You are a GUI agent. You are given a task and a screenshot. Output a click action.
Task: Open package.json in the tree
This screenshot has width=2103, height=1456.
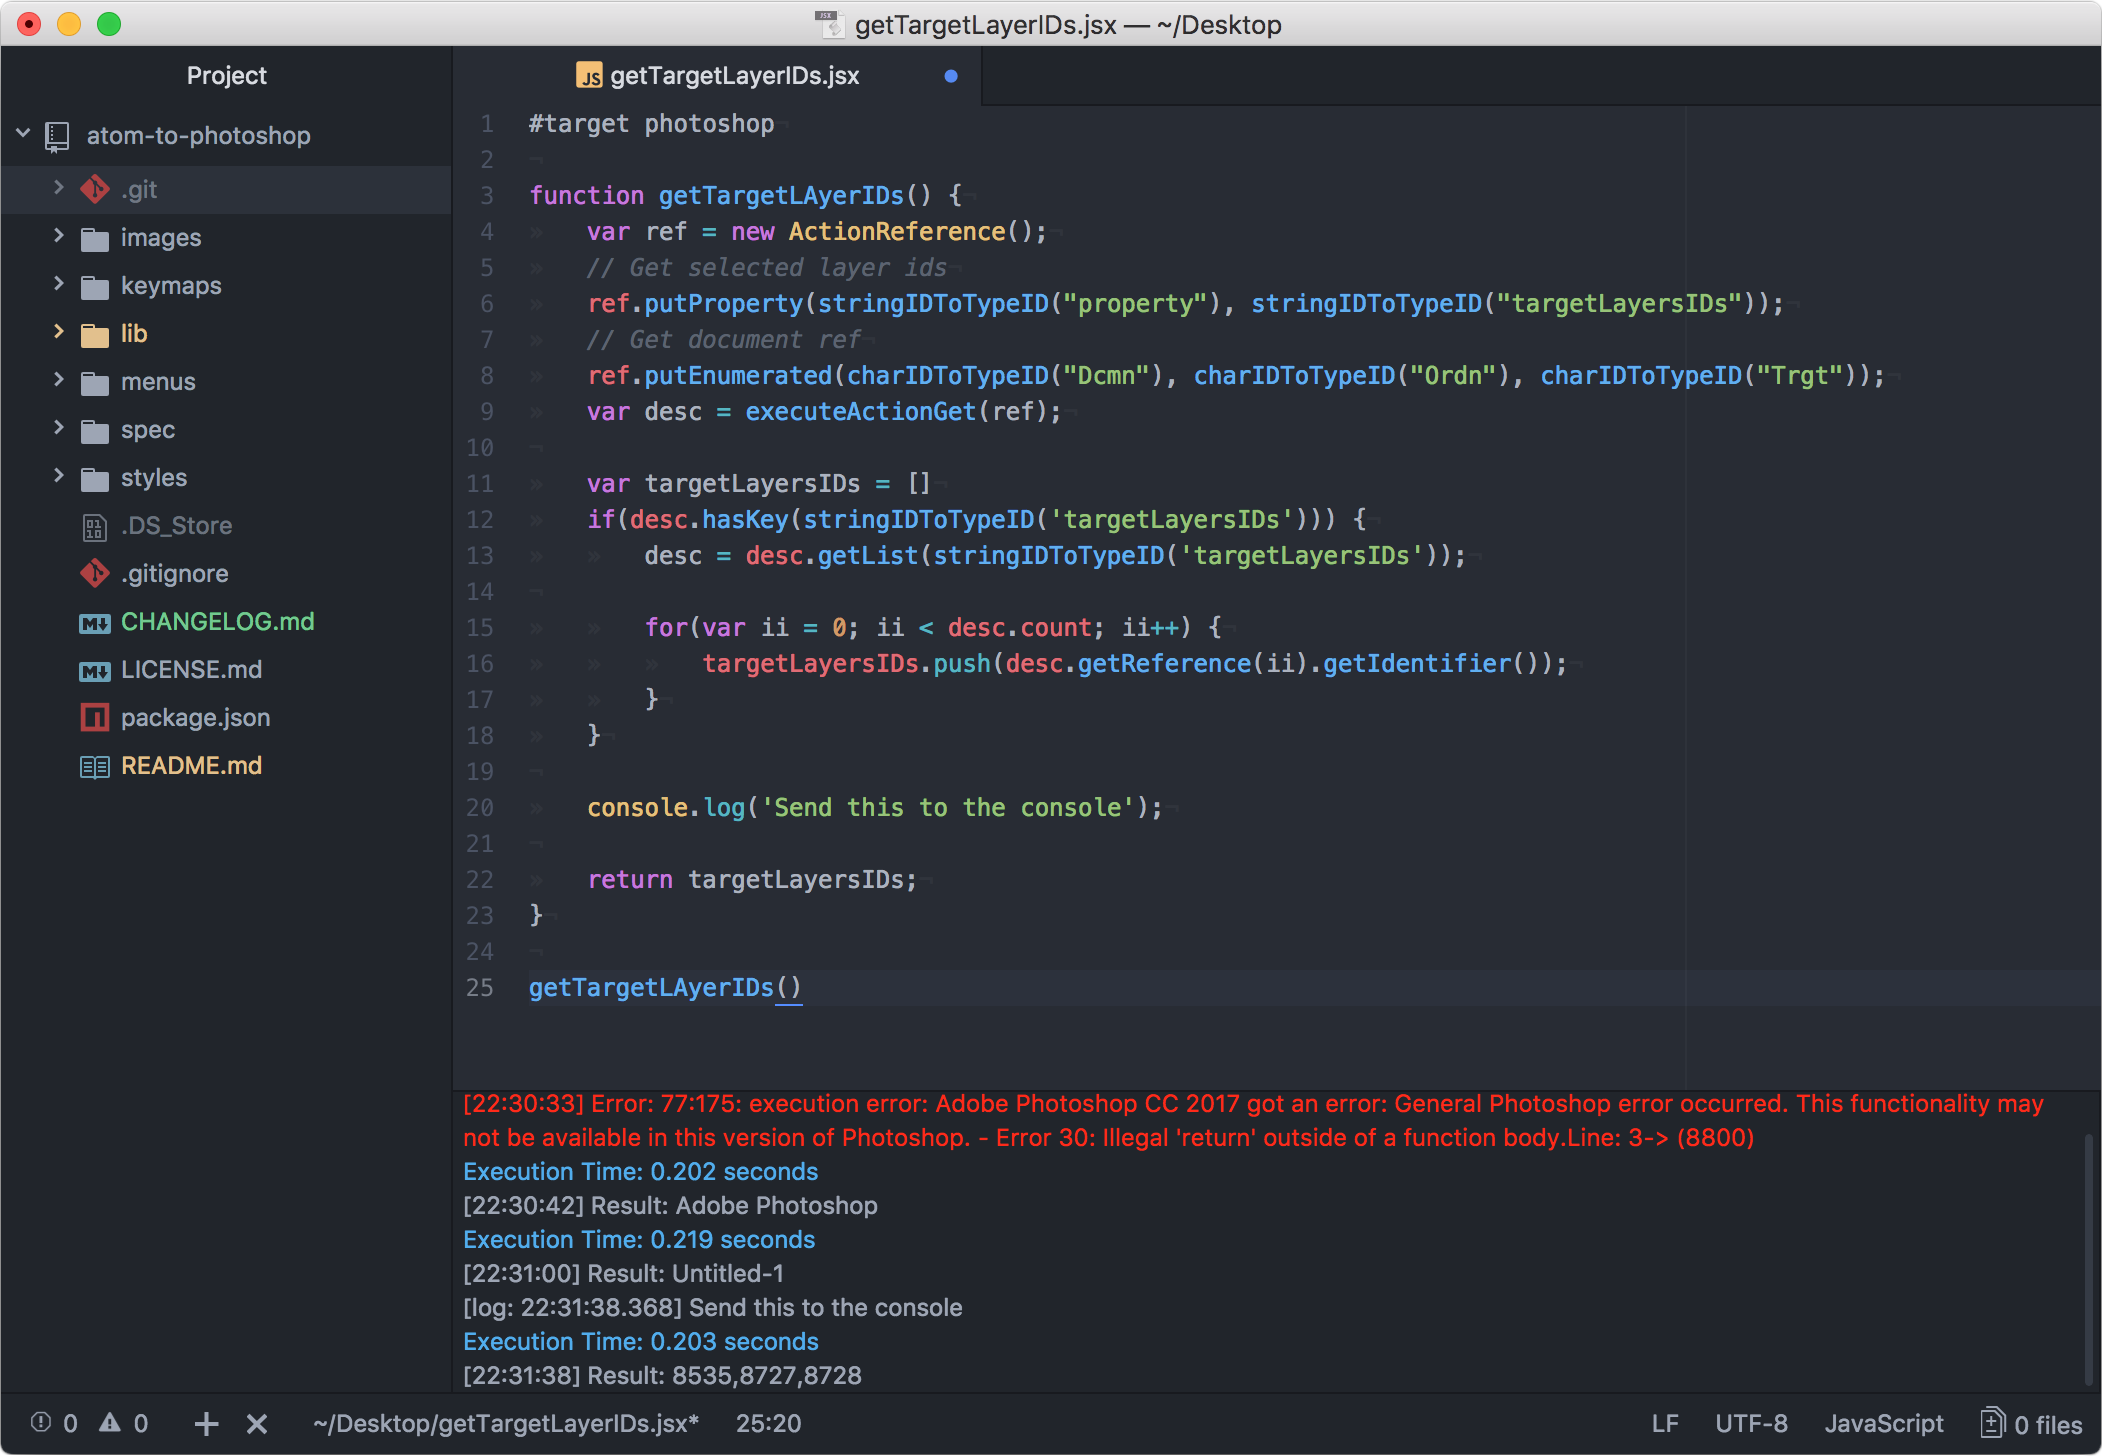tap(195, 718)
